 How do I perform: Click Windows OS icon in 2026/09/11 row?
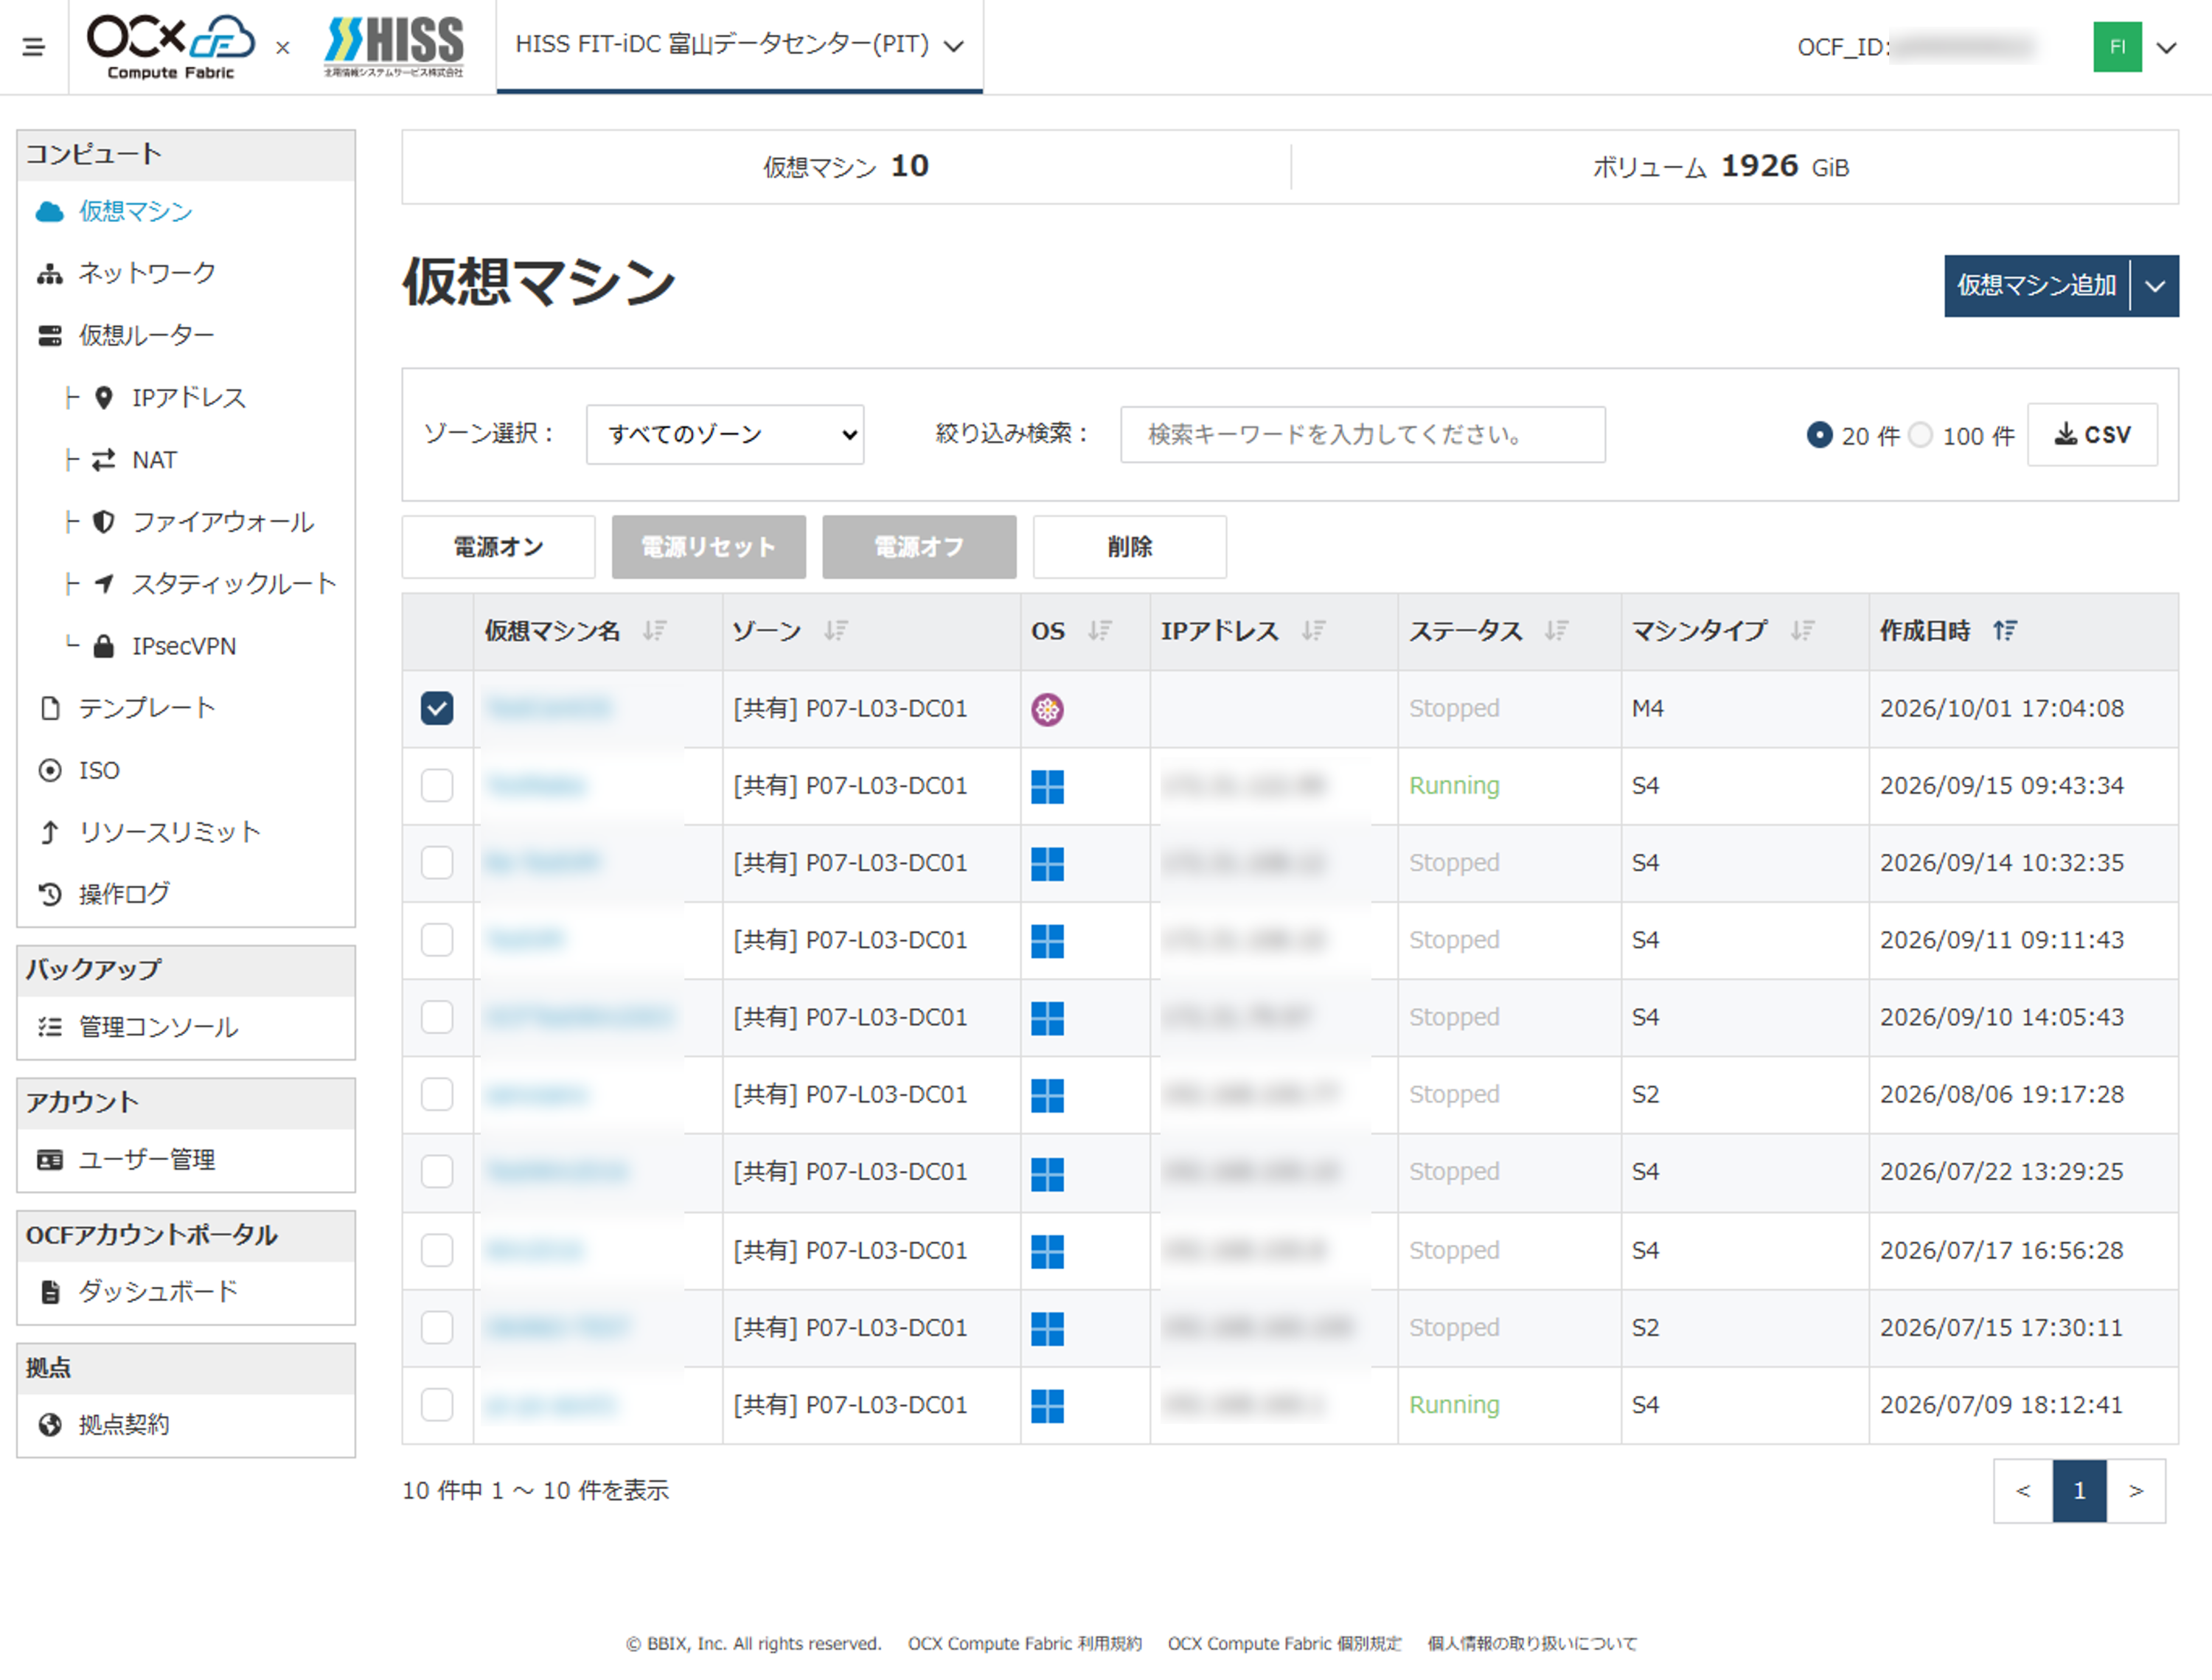(1047, 941)
